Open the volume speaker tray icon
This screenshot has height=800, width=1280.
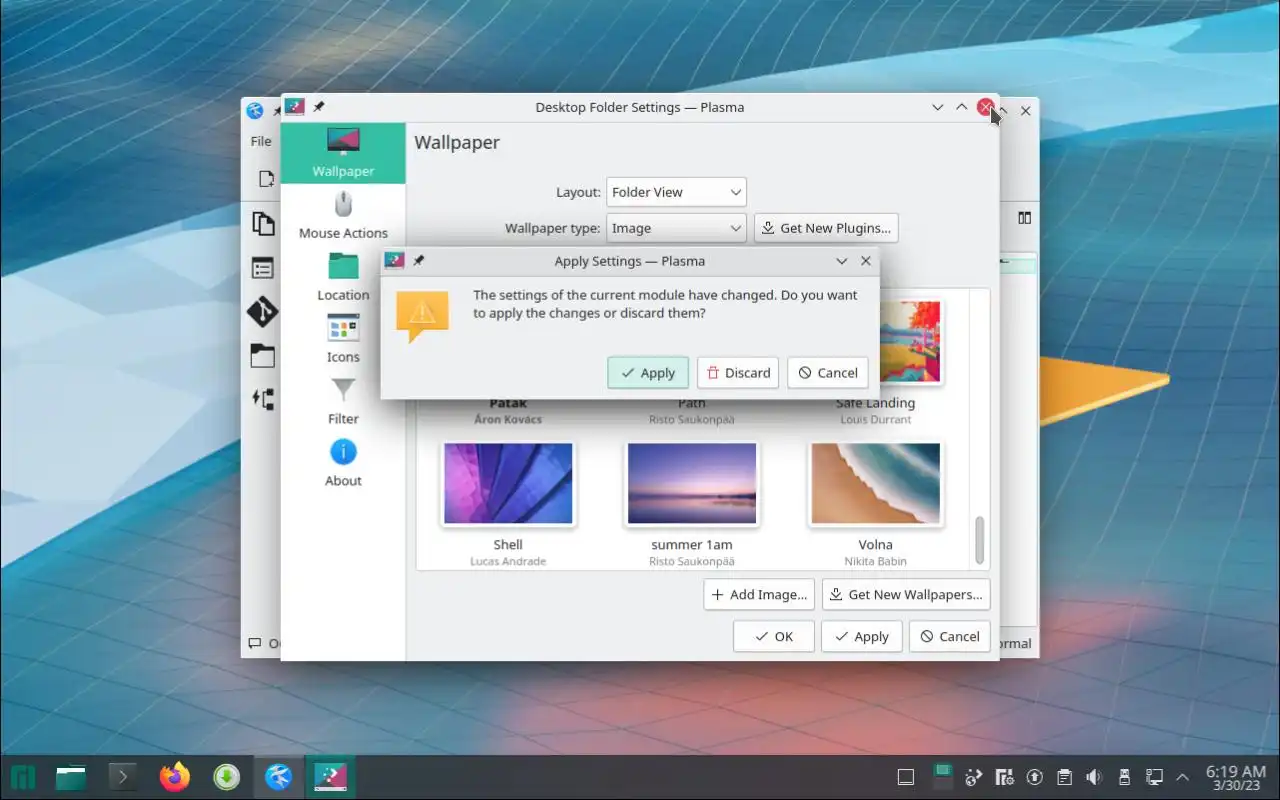tap(1094, 777)
